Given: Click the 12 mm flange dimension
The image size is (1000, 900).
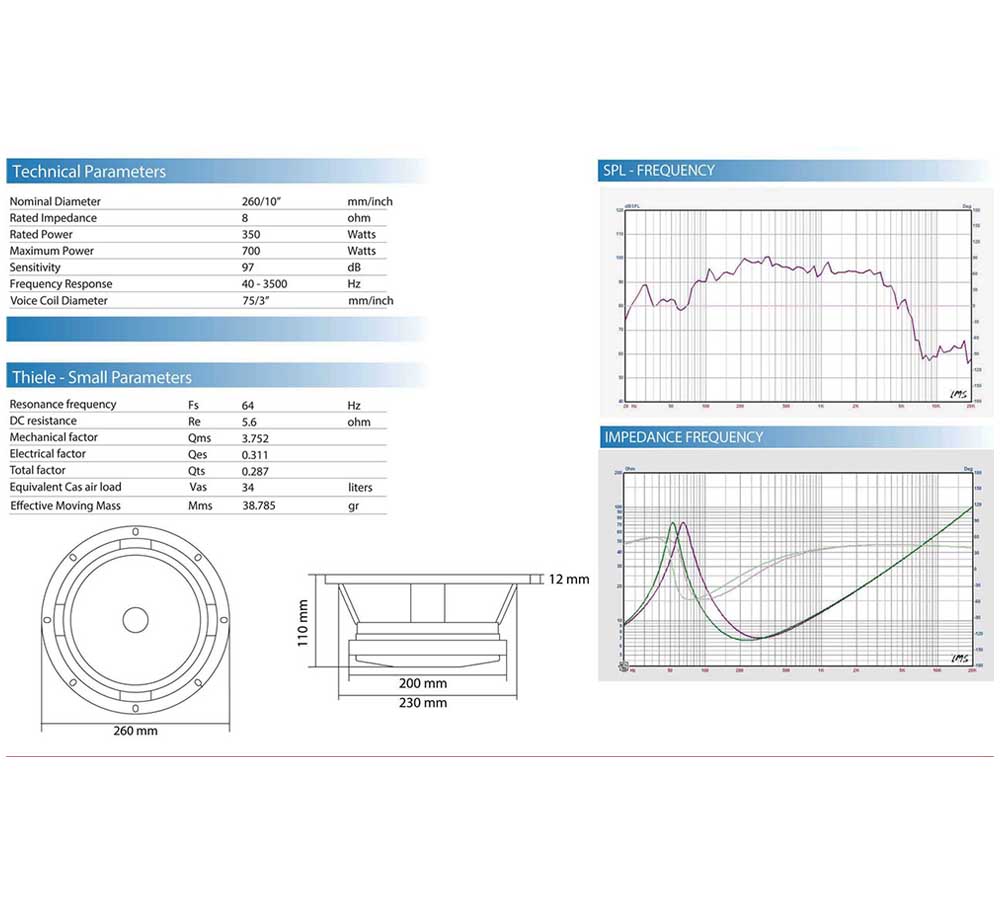Looking at the screenshot, I should (569, 580).
